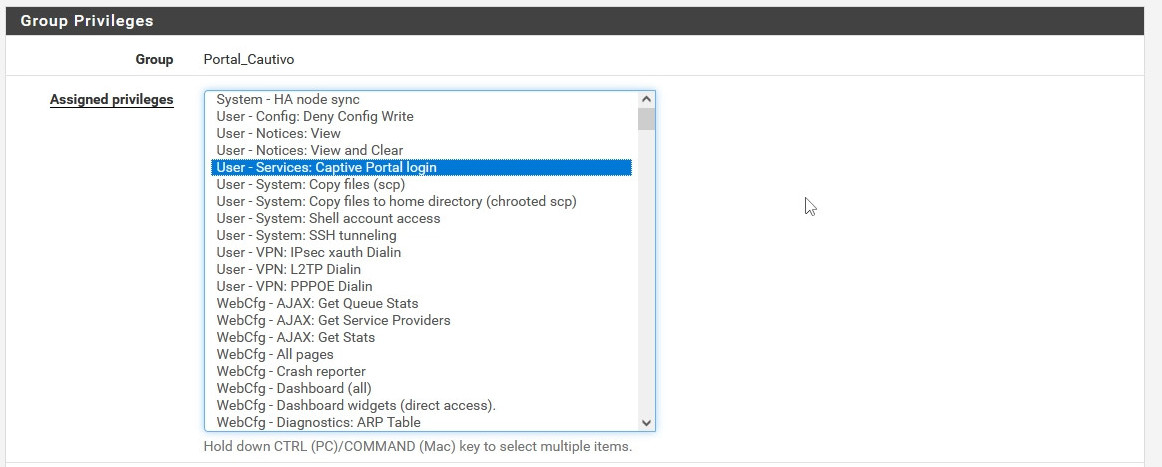Select 'User - VPN: PPPOE Dialin'

pos(294,286)
